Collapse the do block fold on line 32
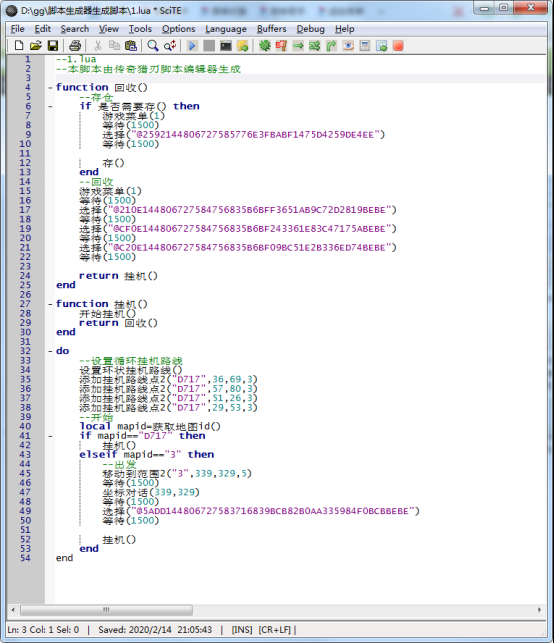 click(50, 351)
